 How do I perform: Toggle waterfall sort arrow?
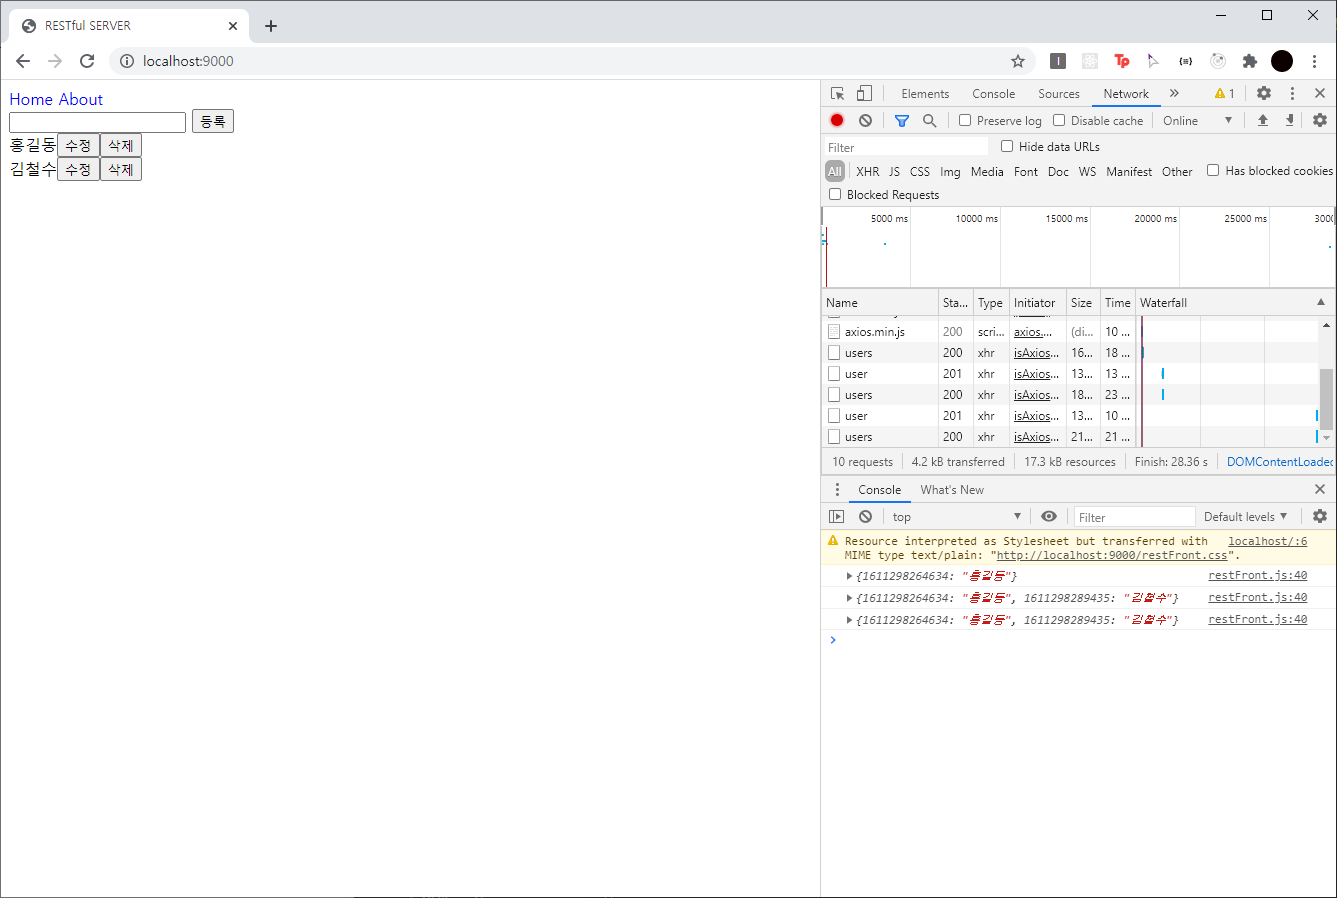pos(1321,302)
